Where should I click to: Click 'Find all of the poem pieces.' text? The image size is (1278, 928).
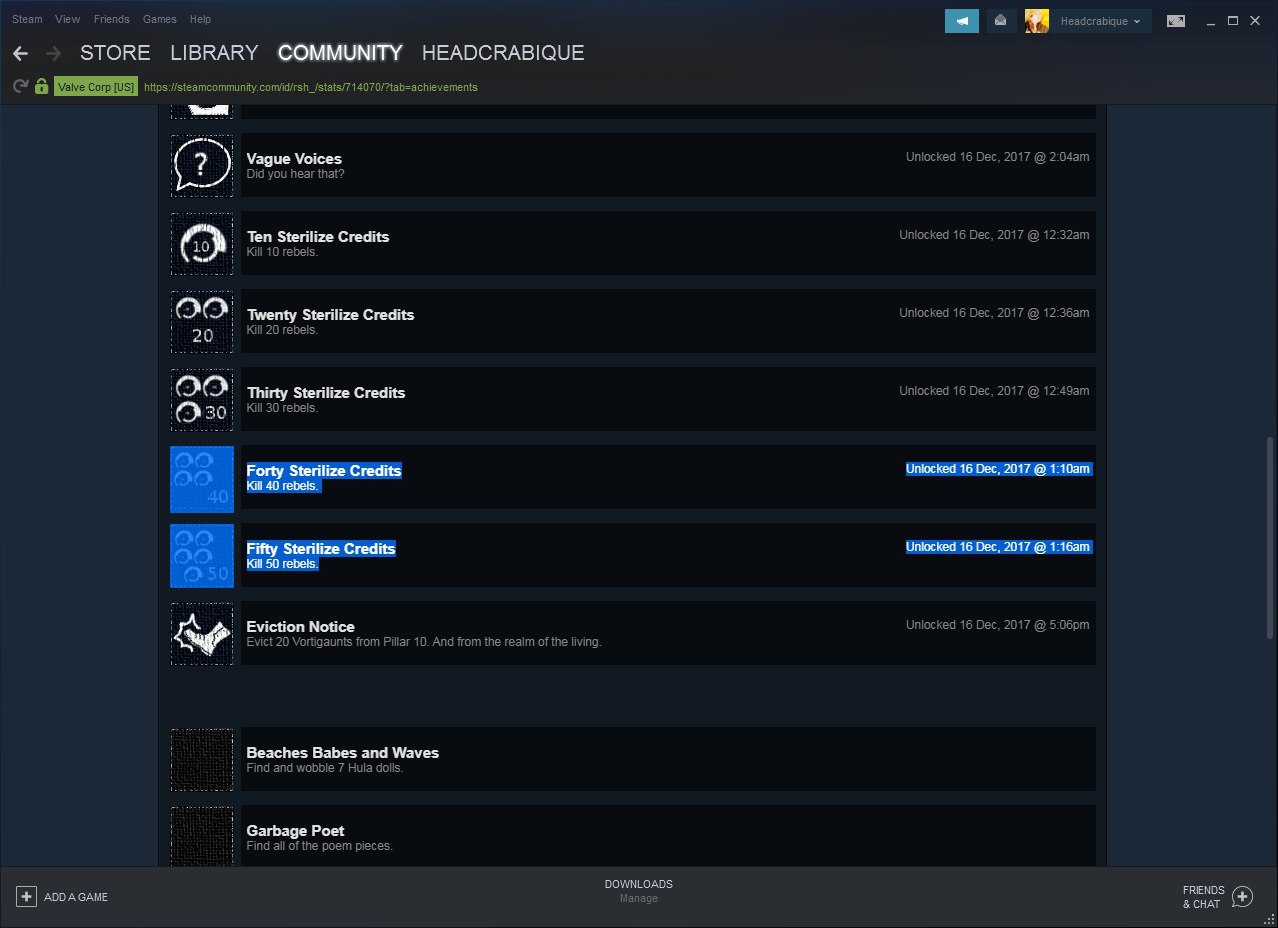(x=319, y=846)
